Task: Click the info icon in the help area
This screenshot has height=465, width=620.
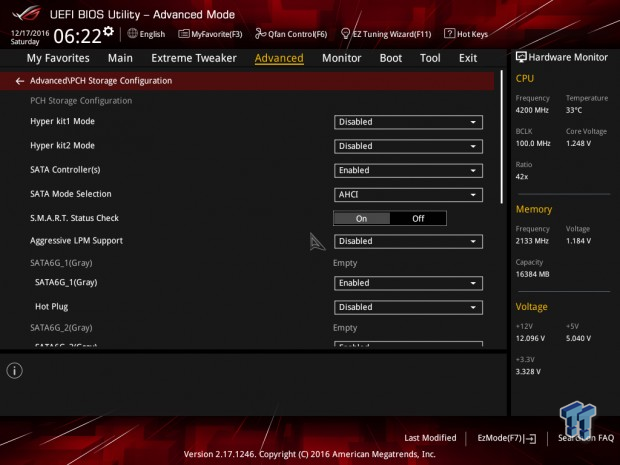Action: click(15, 370)
